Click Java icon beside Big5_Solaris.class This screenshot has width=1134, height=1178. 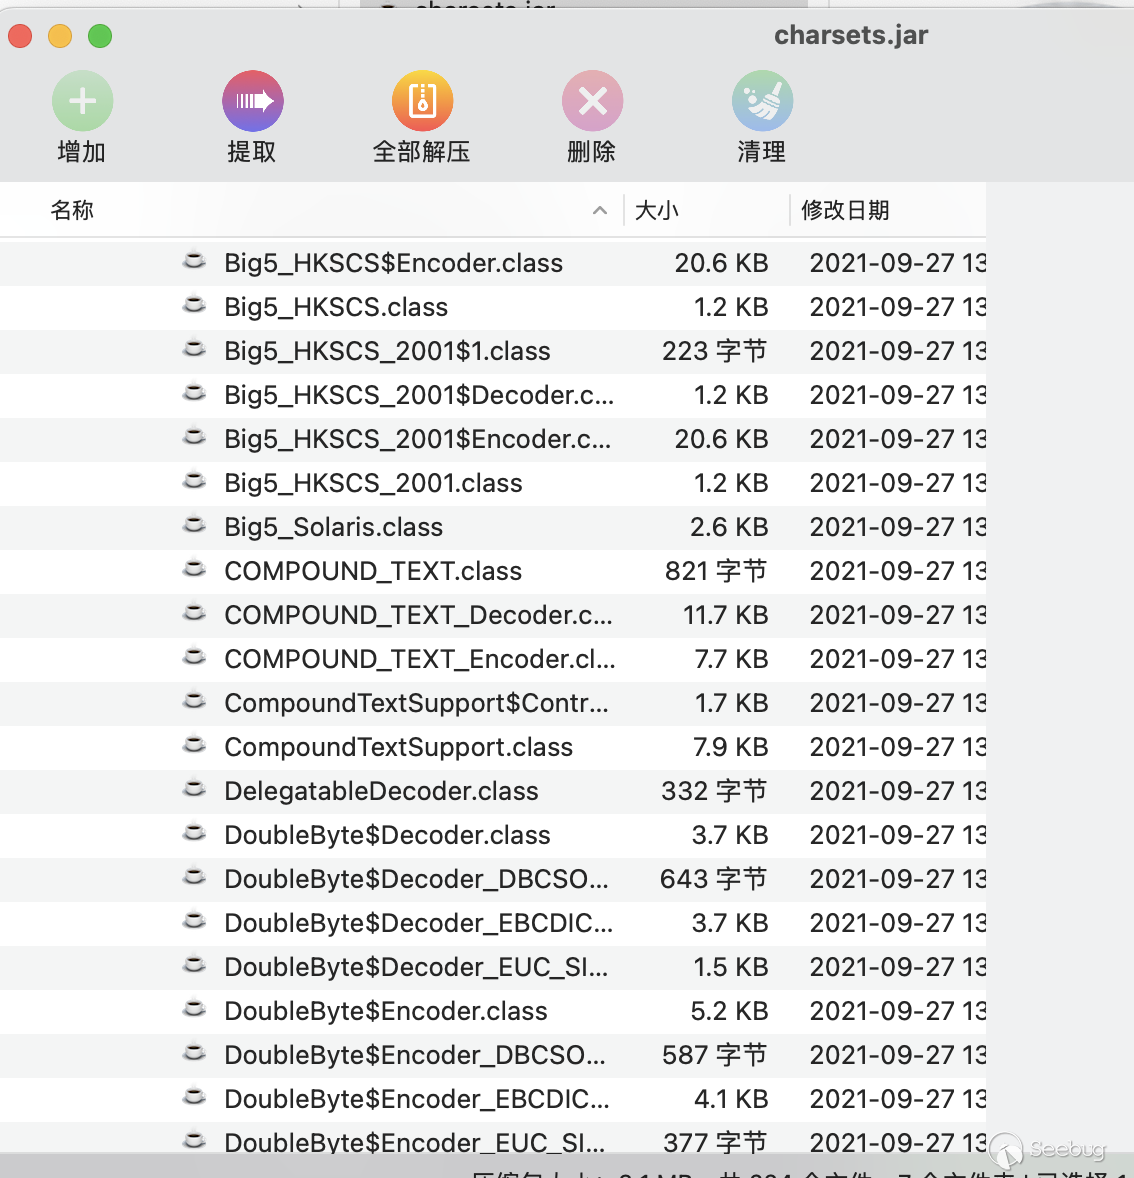195,524
